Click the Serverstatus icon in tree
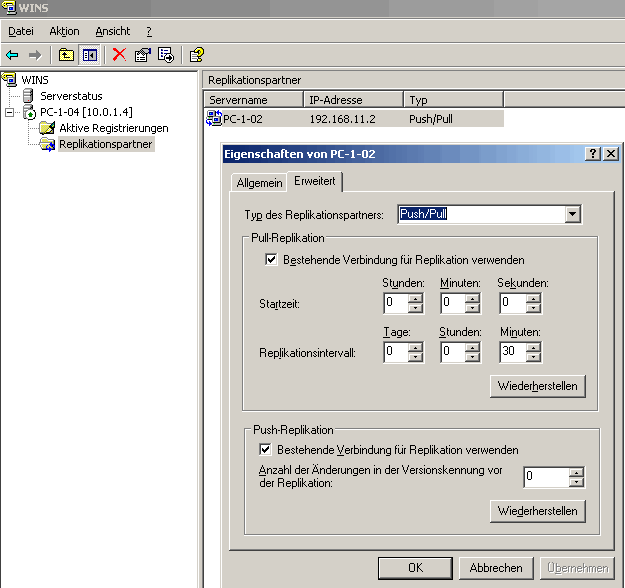Screen dimensions: 625x588 (x=28, y=96)
